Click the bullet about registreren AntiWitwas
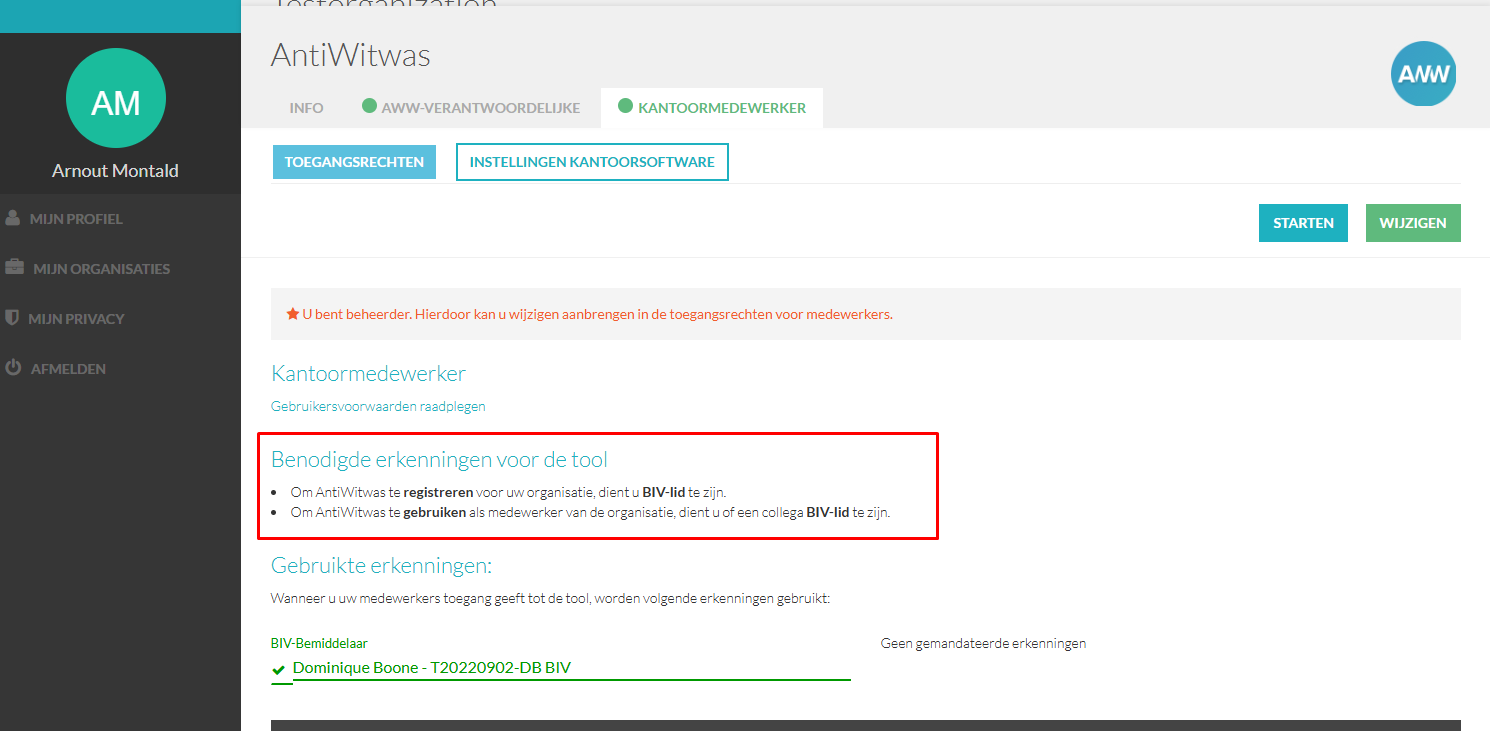The height and width of the screenshot is (731, 1490). pyautogui.click(x=509, y=492)
